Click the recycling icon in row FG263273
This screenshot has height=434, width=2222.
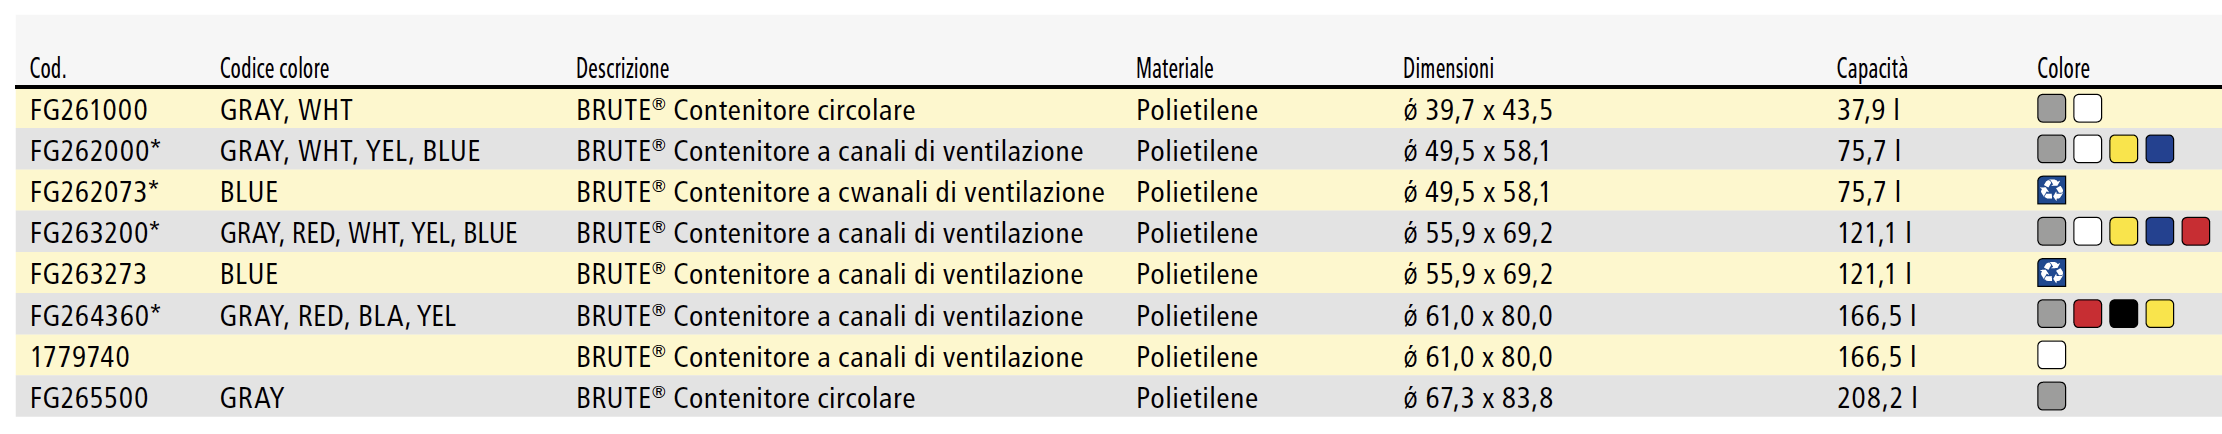2051,273
